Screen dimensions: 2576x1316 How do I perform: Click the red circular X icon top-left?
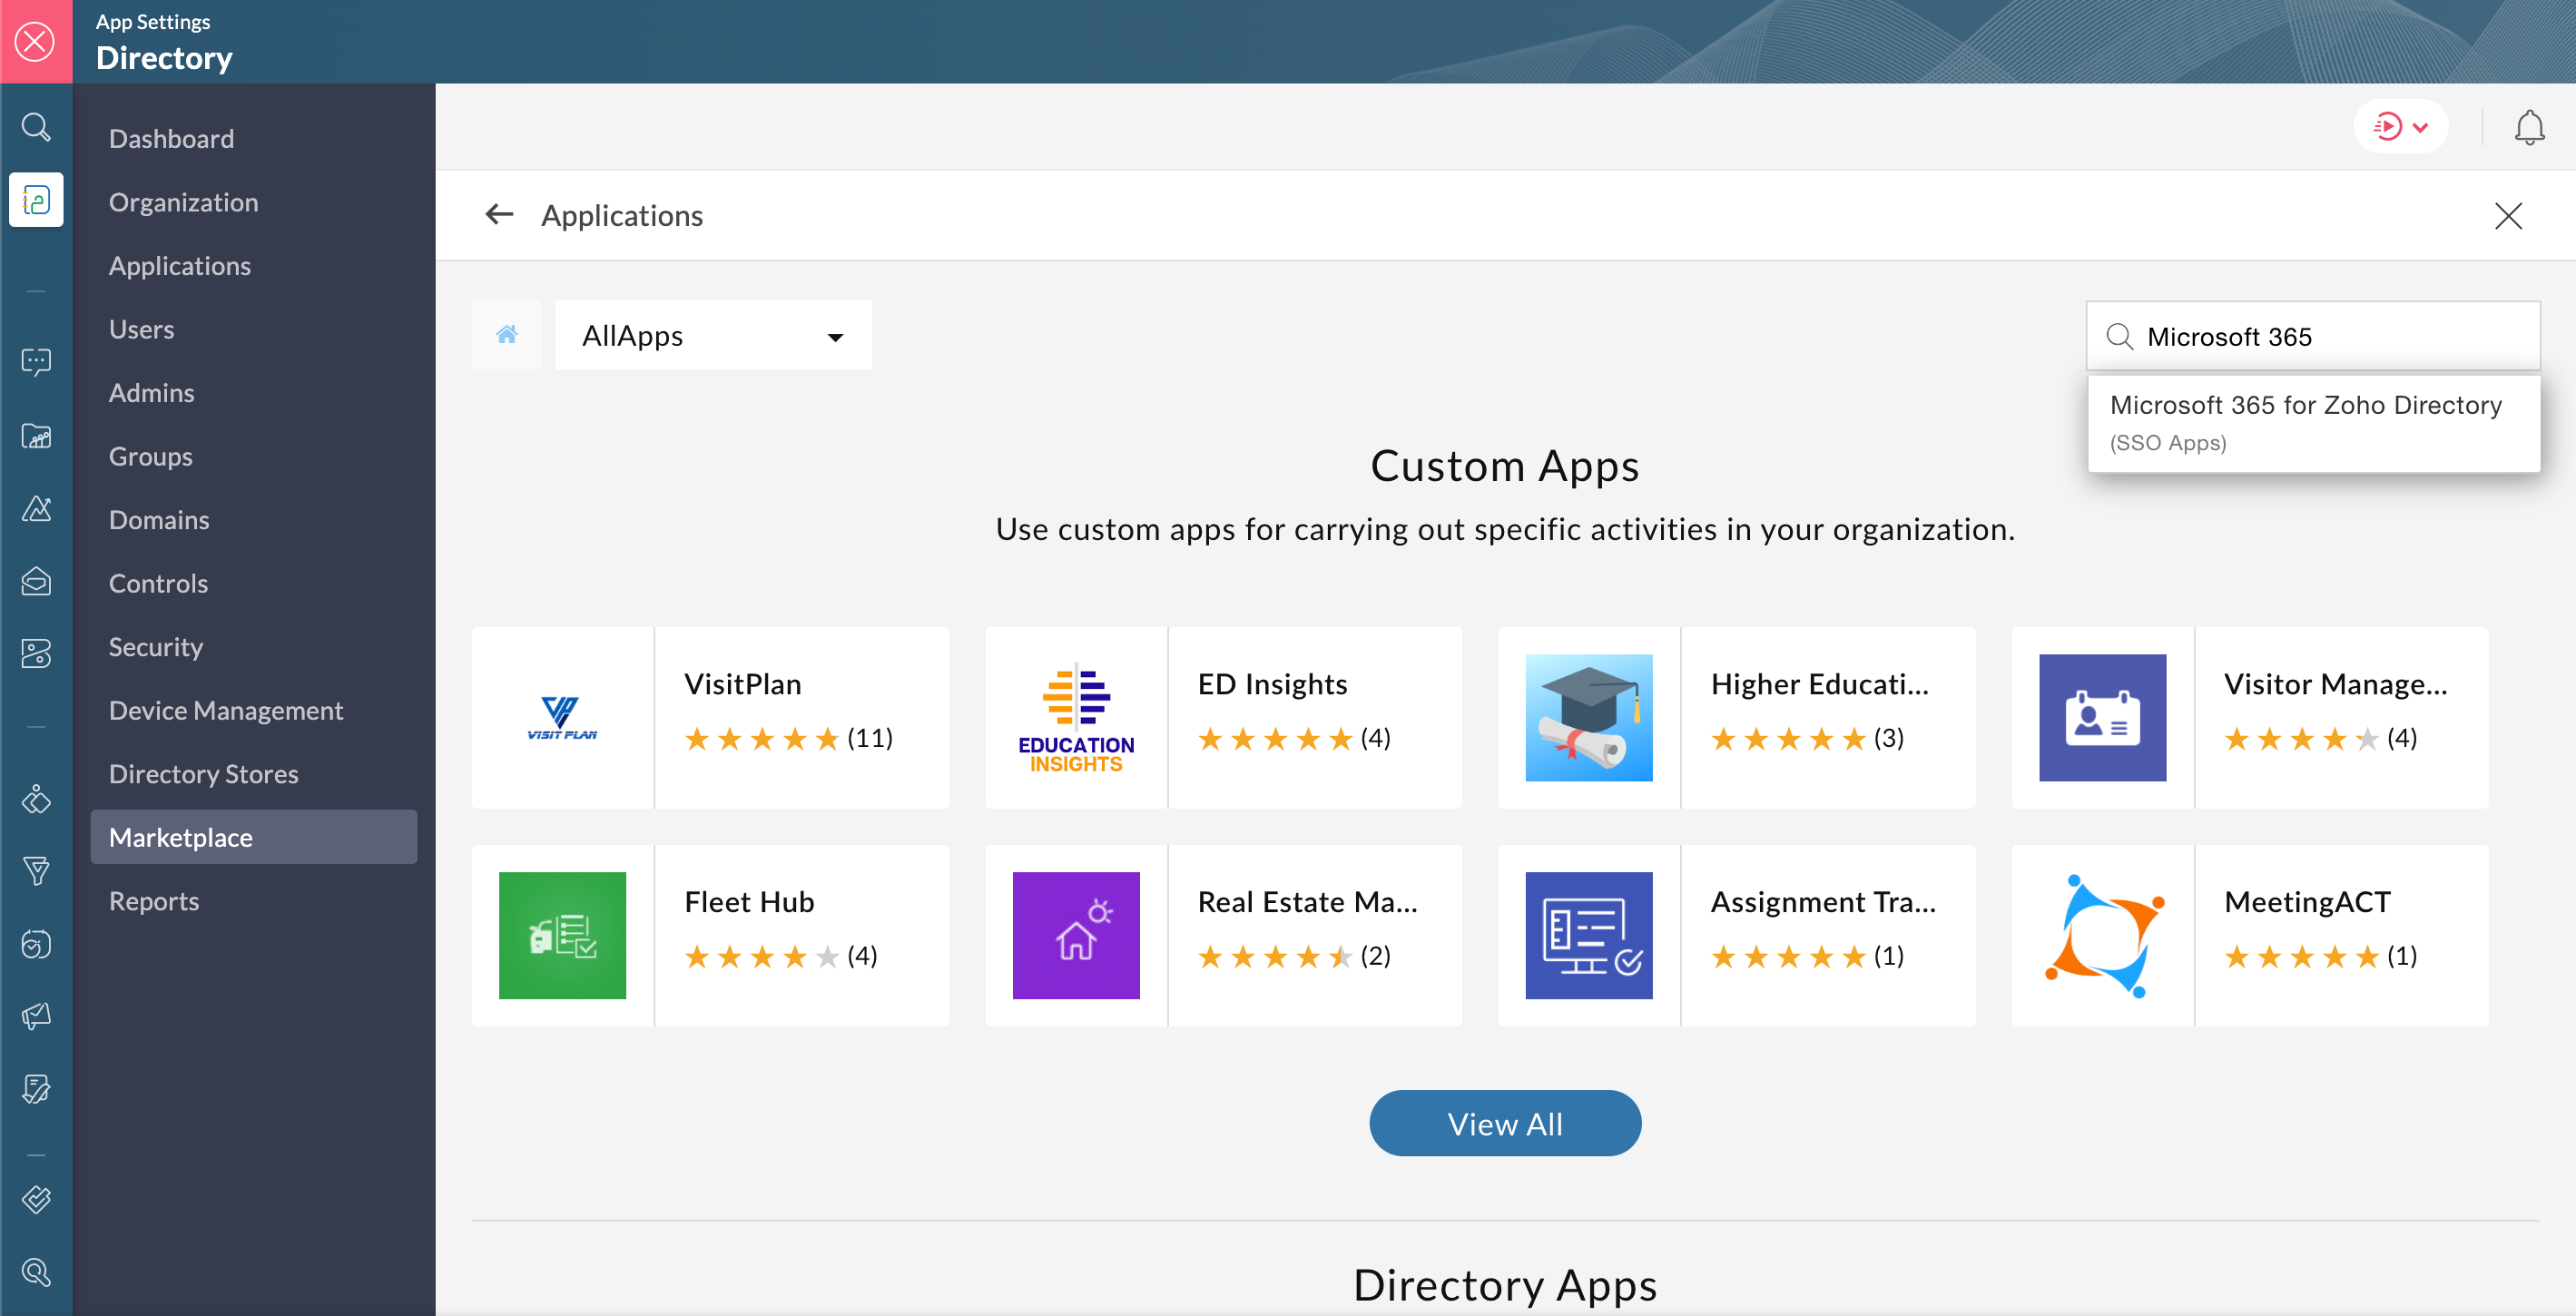36,42
